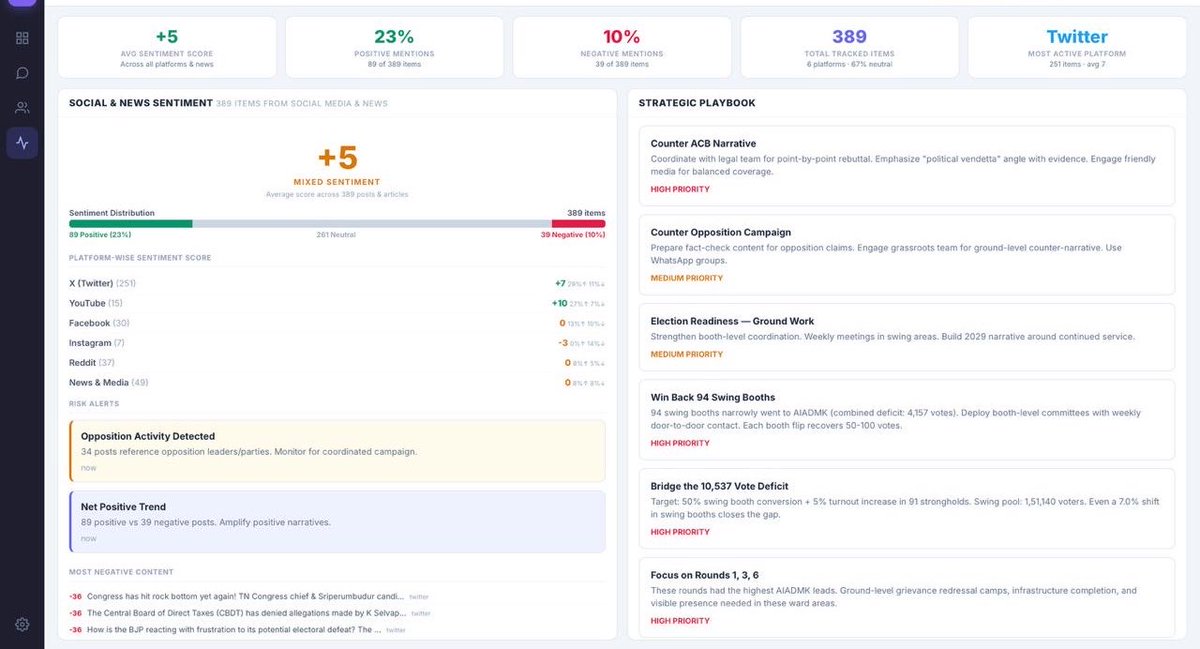Select the 23% Positive Mentions card

point(394,46)
